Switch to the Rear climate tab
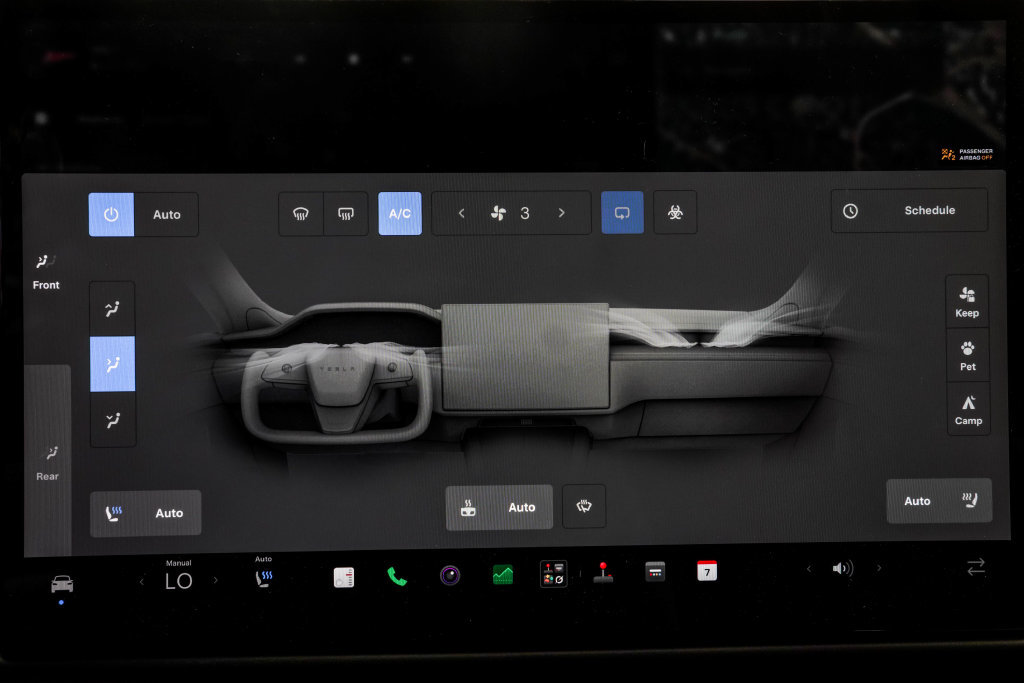1024x683 pixels. coord(47,464)
